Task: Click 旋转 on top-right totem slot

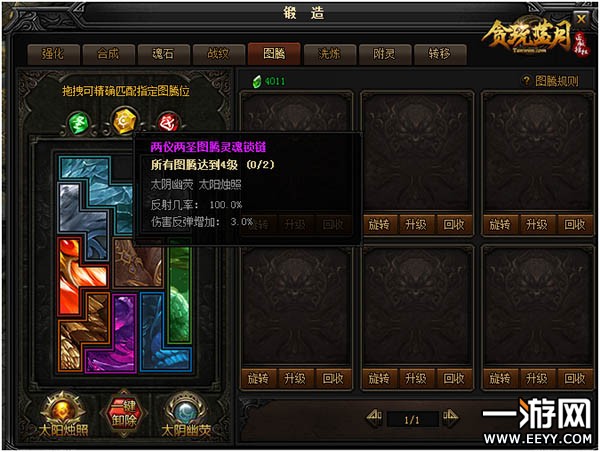Action: (x=500, y=225)
